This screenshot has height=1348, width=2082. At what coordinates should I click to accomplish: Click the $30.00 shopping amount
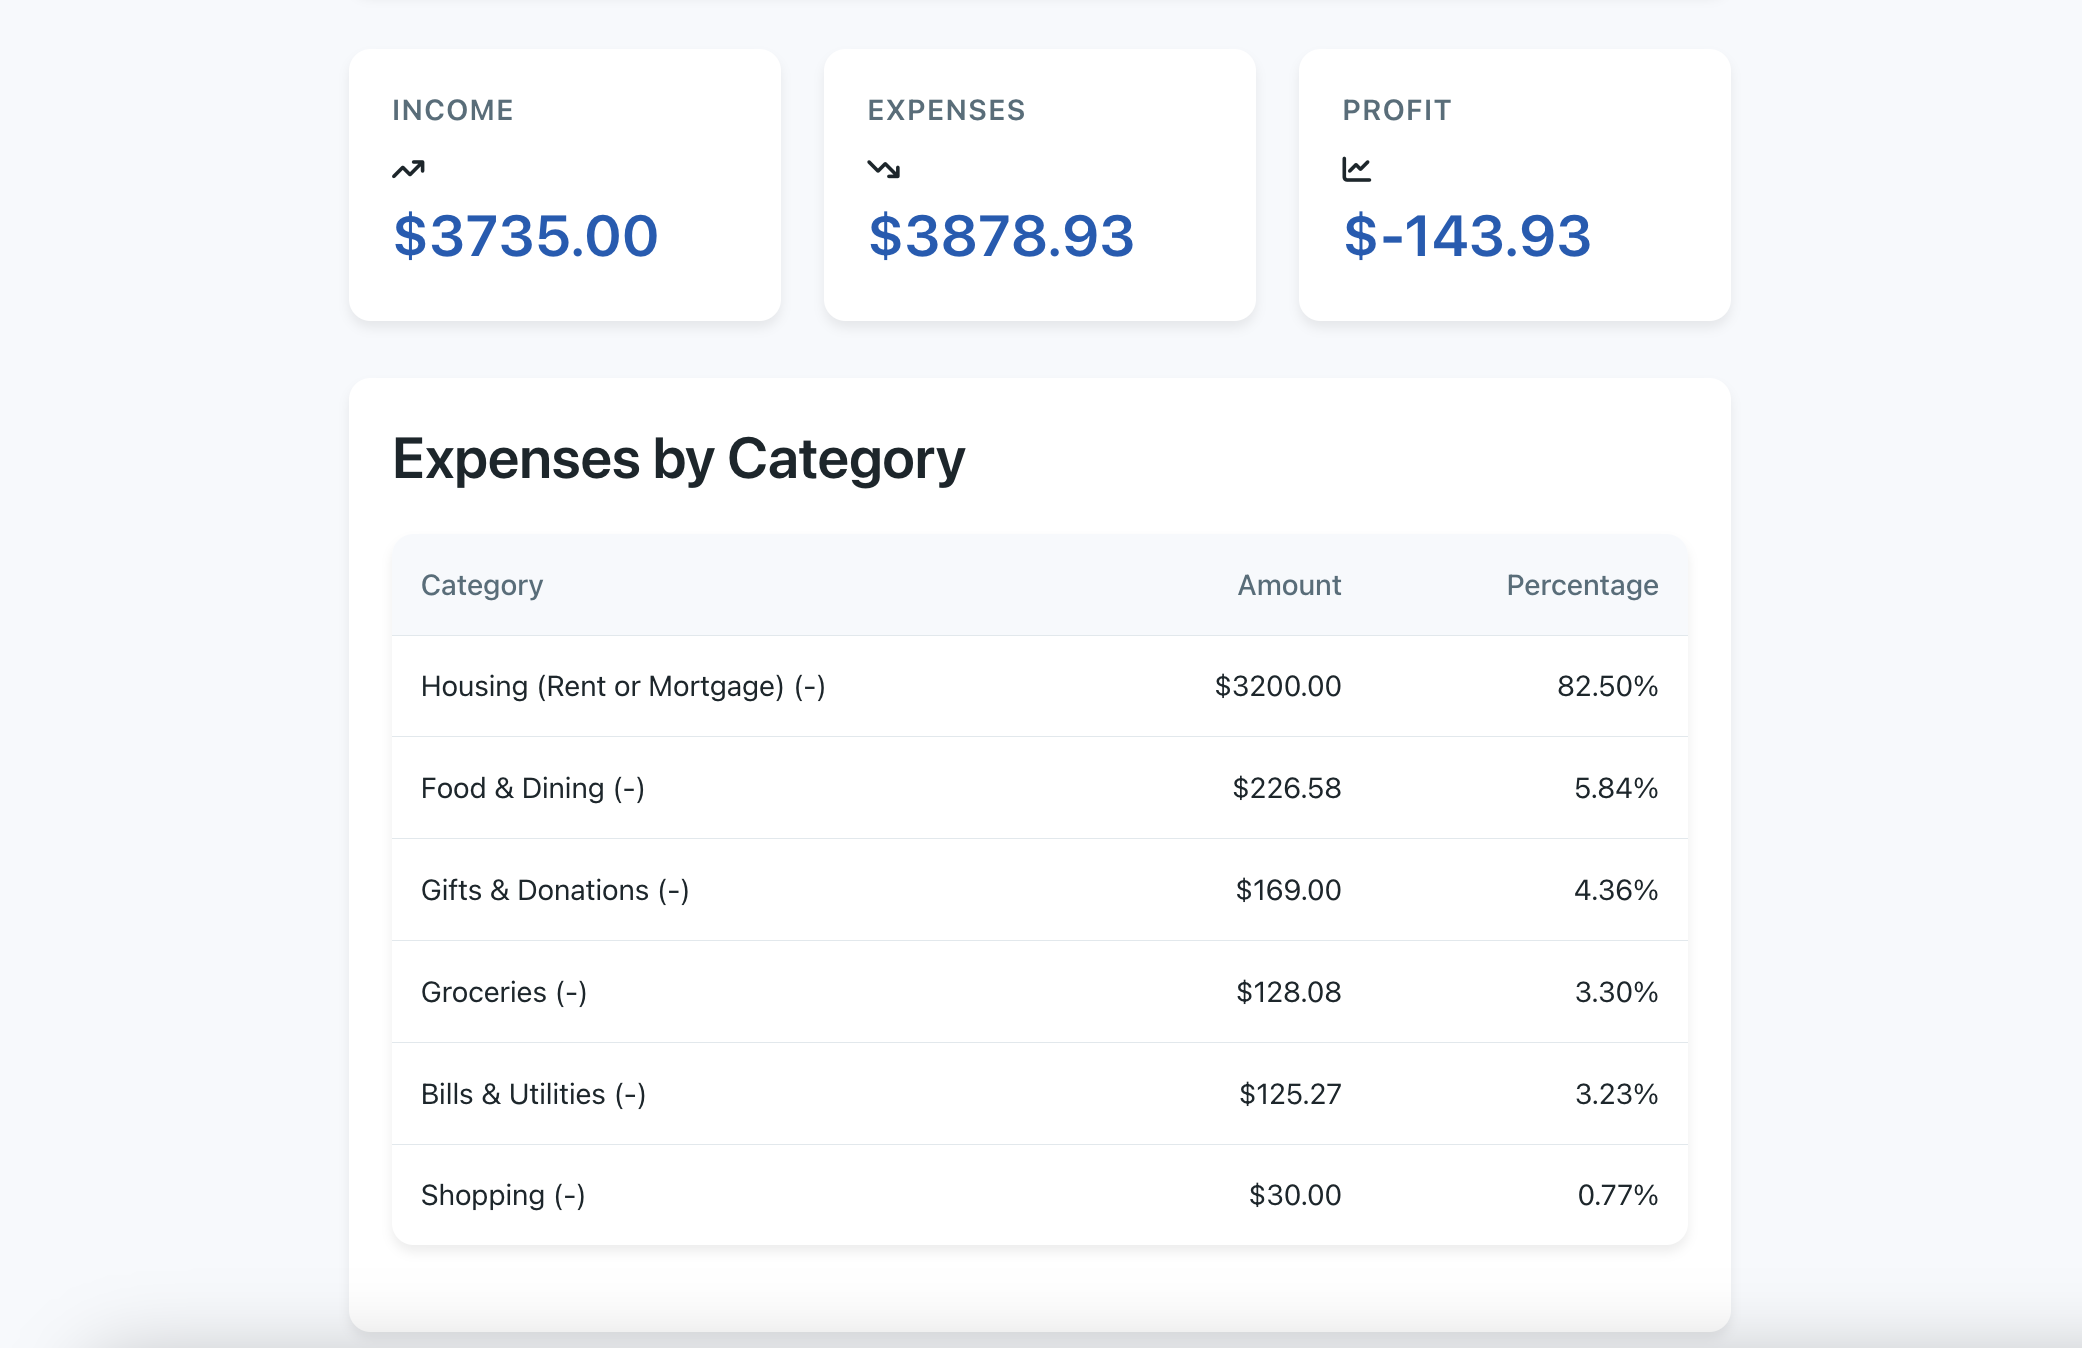pos(1295,1195)
